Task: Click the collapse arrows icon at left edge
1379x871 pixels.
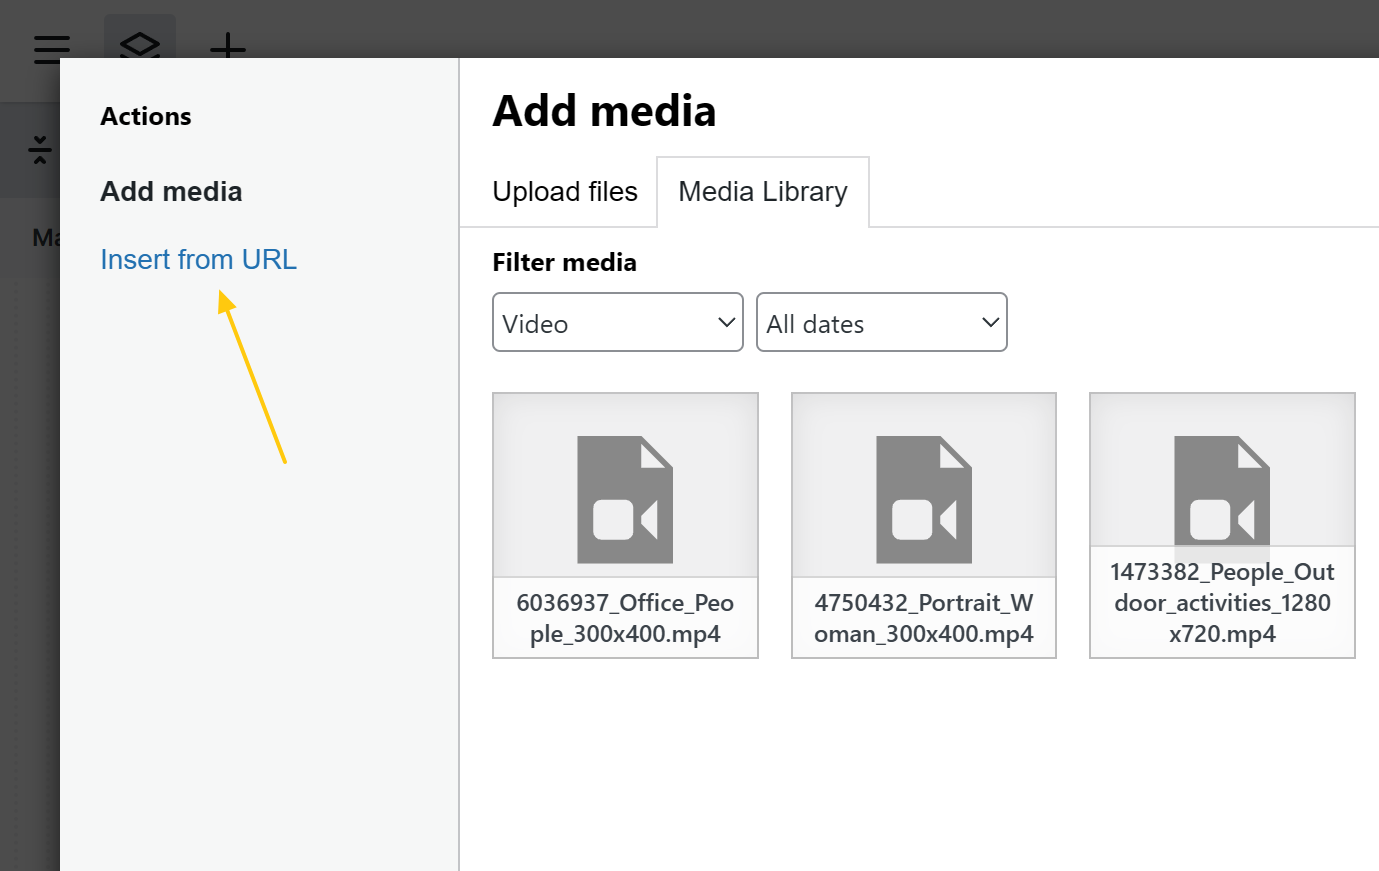Action: (40, 150)
